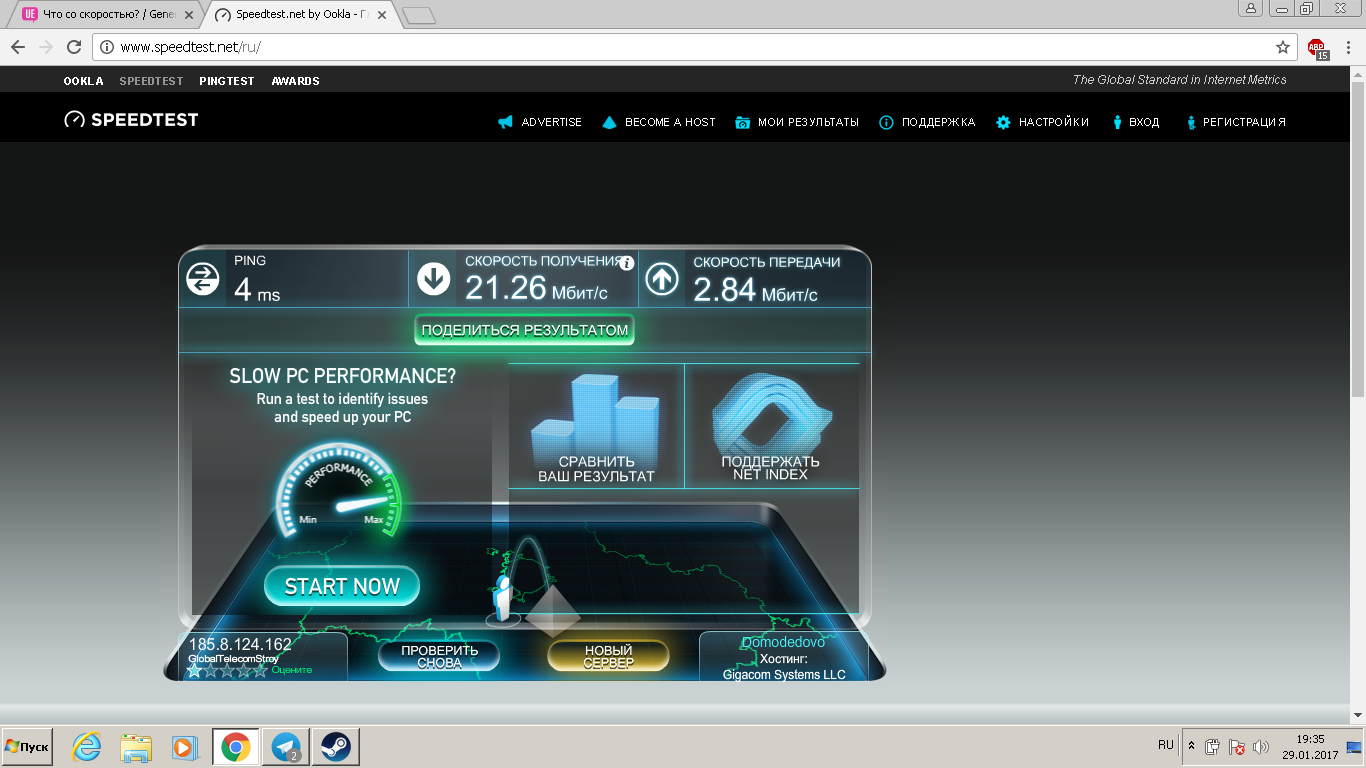Click the Speedtest logo in header
This screenshot has width=1366, height=768.
131,120
